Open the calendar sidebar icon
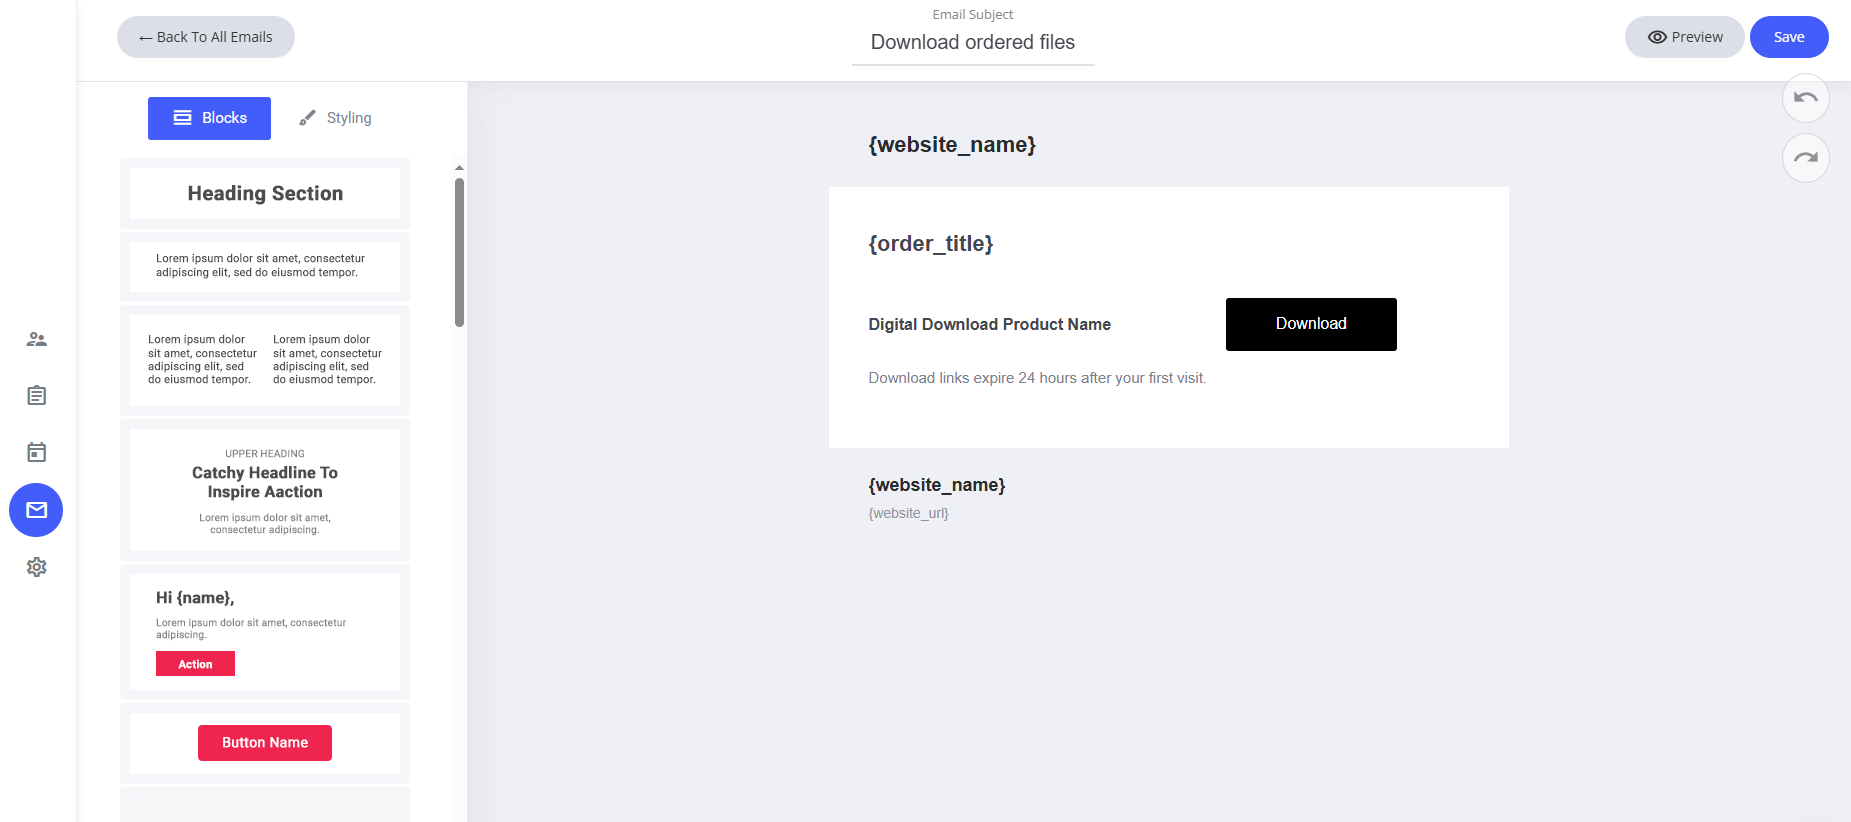Viewport: 1851px width, 822px height. coord(37,452)
